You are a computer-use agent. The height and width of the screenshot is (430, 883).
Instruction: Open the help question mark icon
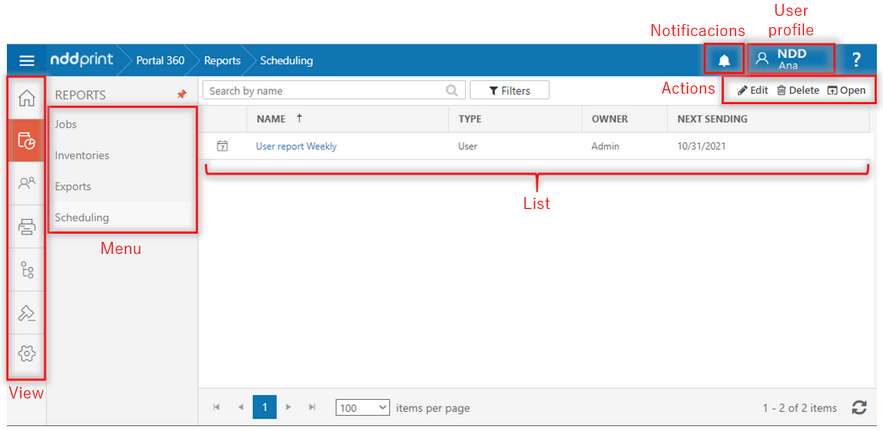[x=856, y=61]
